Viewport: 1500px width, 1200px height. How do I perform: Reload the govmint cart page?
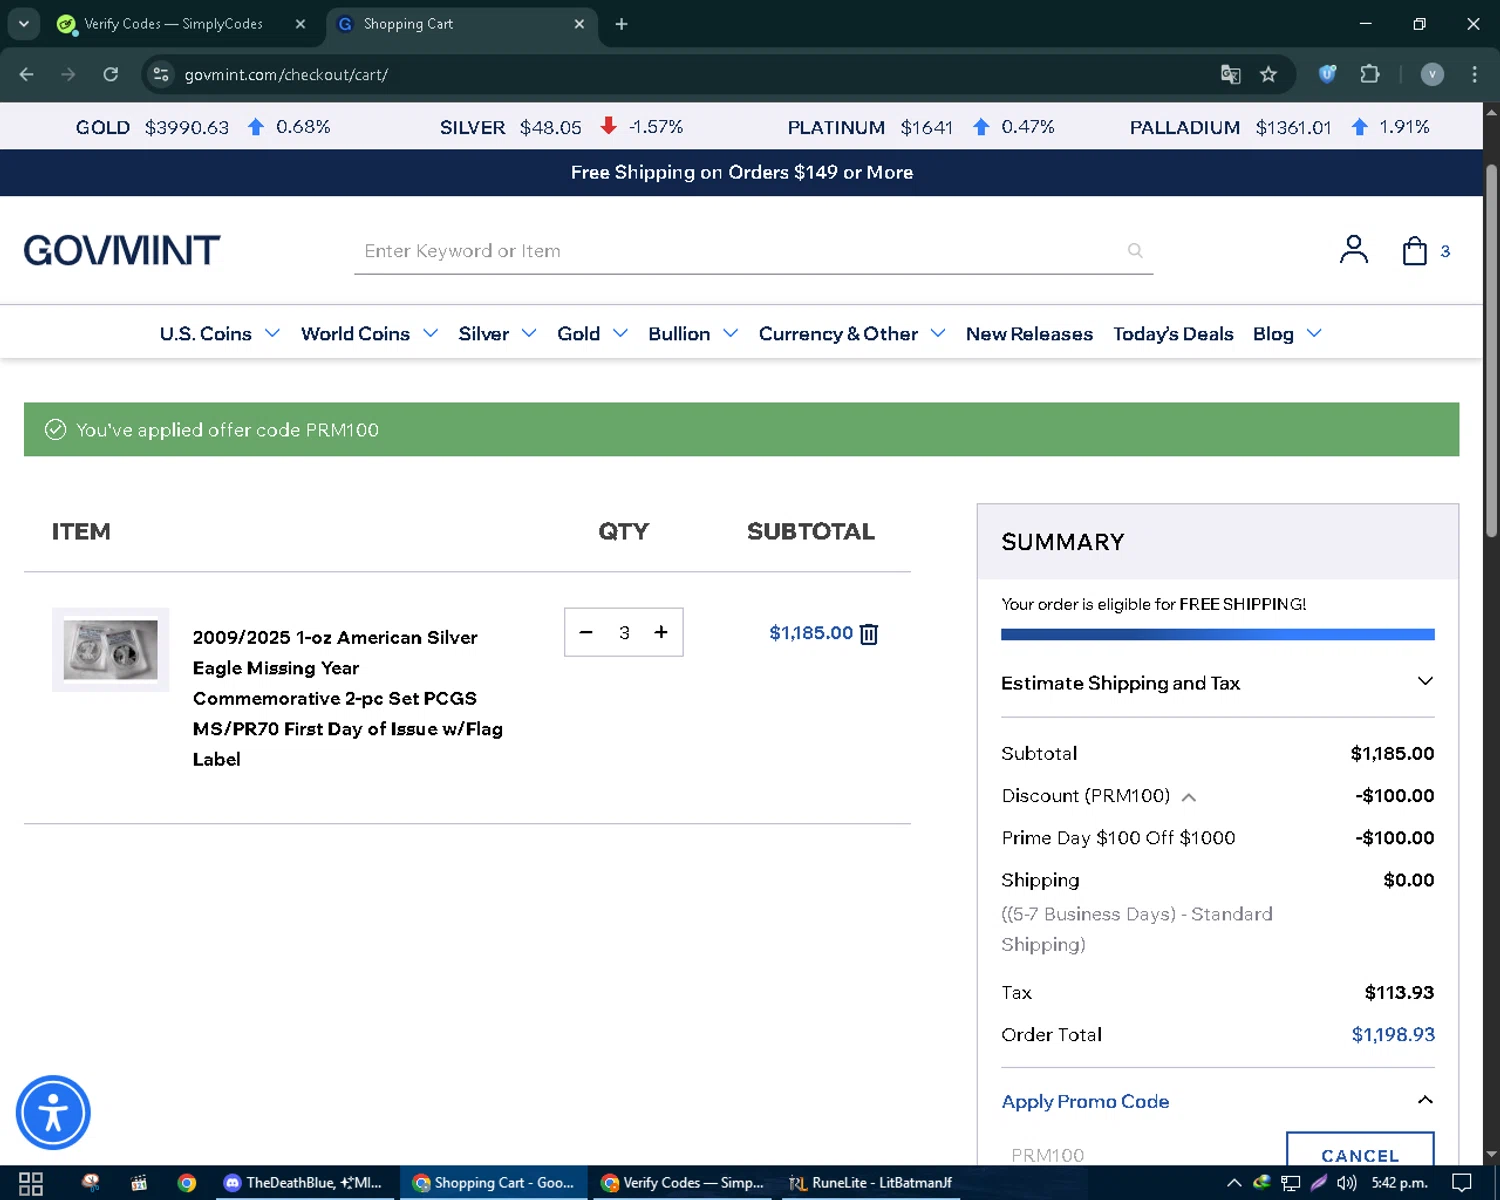tap(110, 74)
